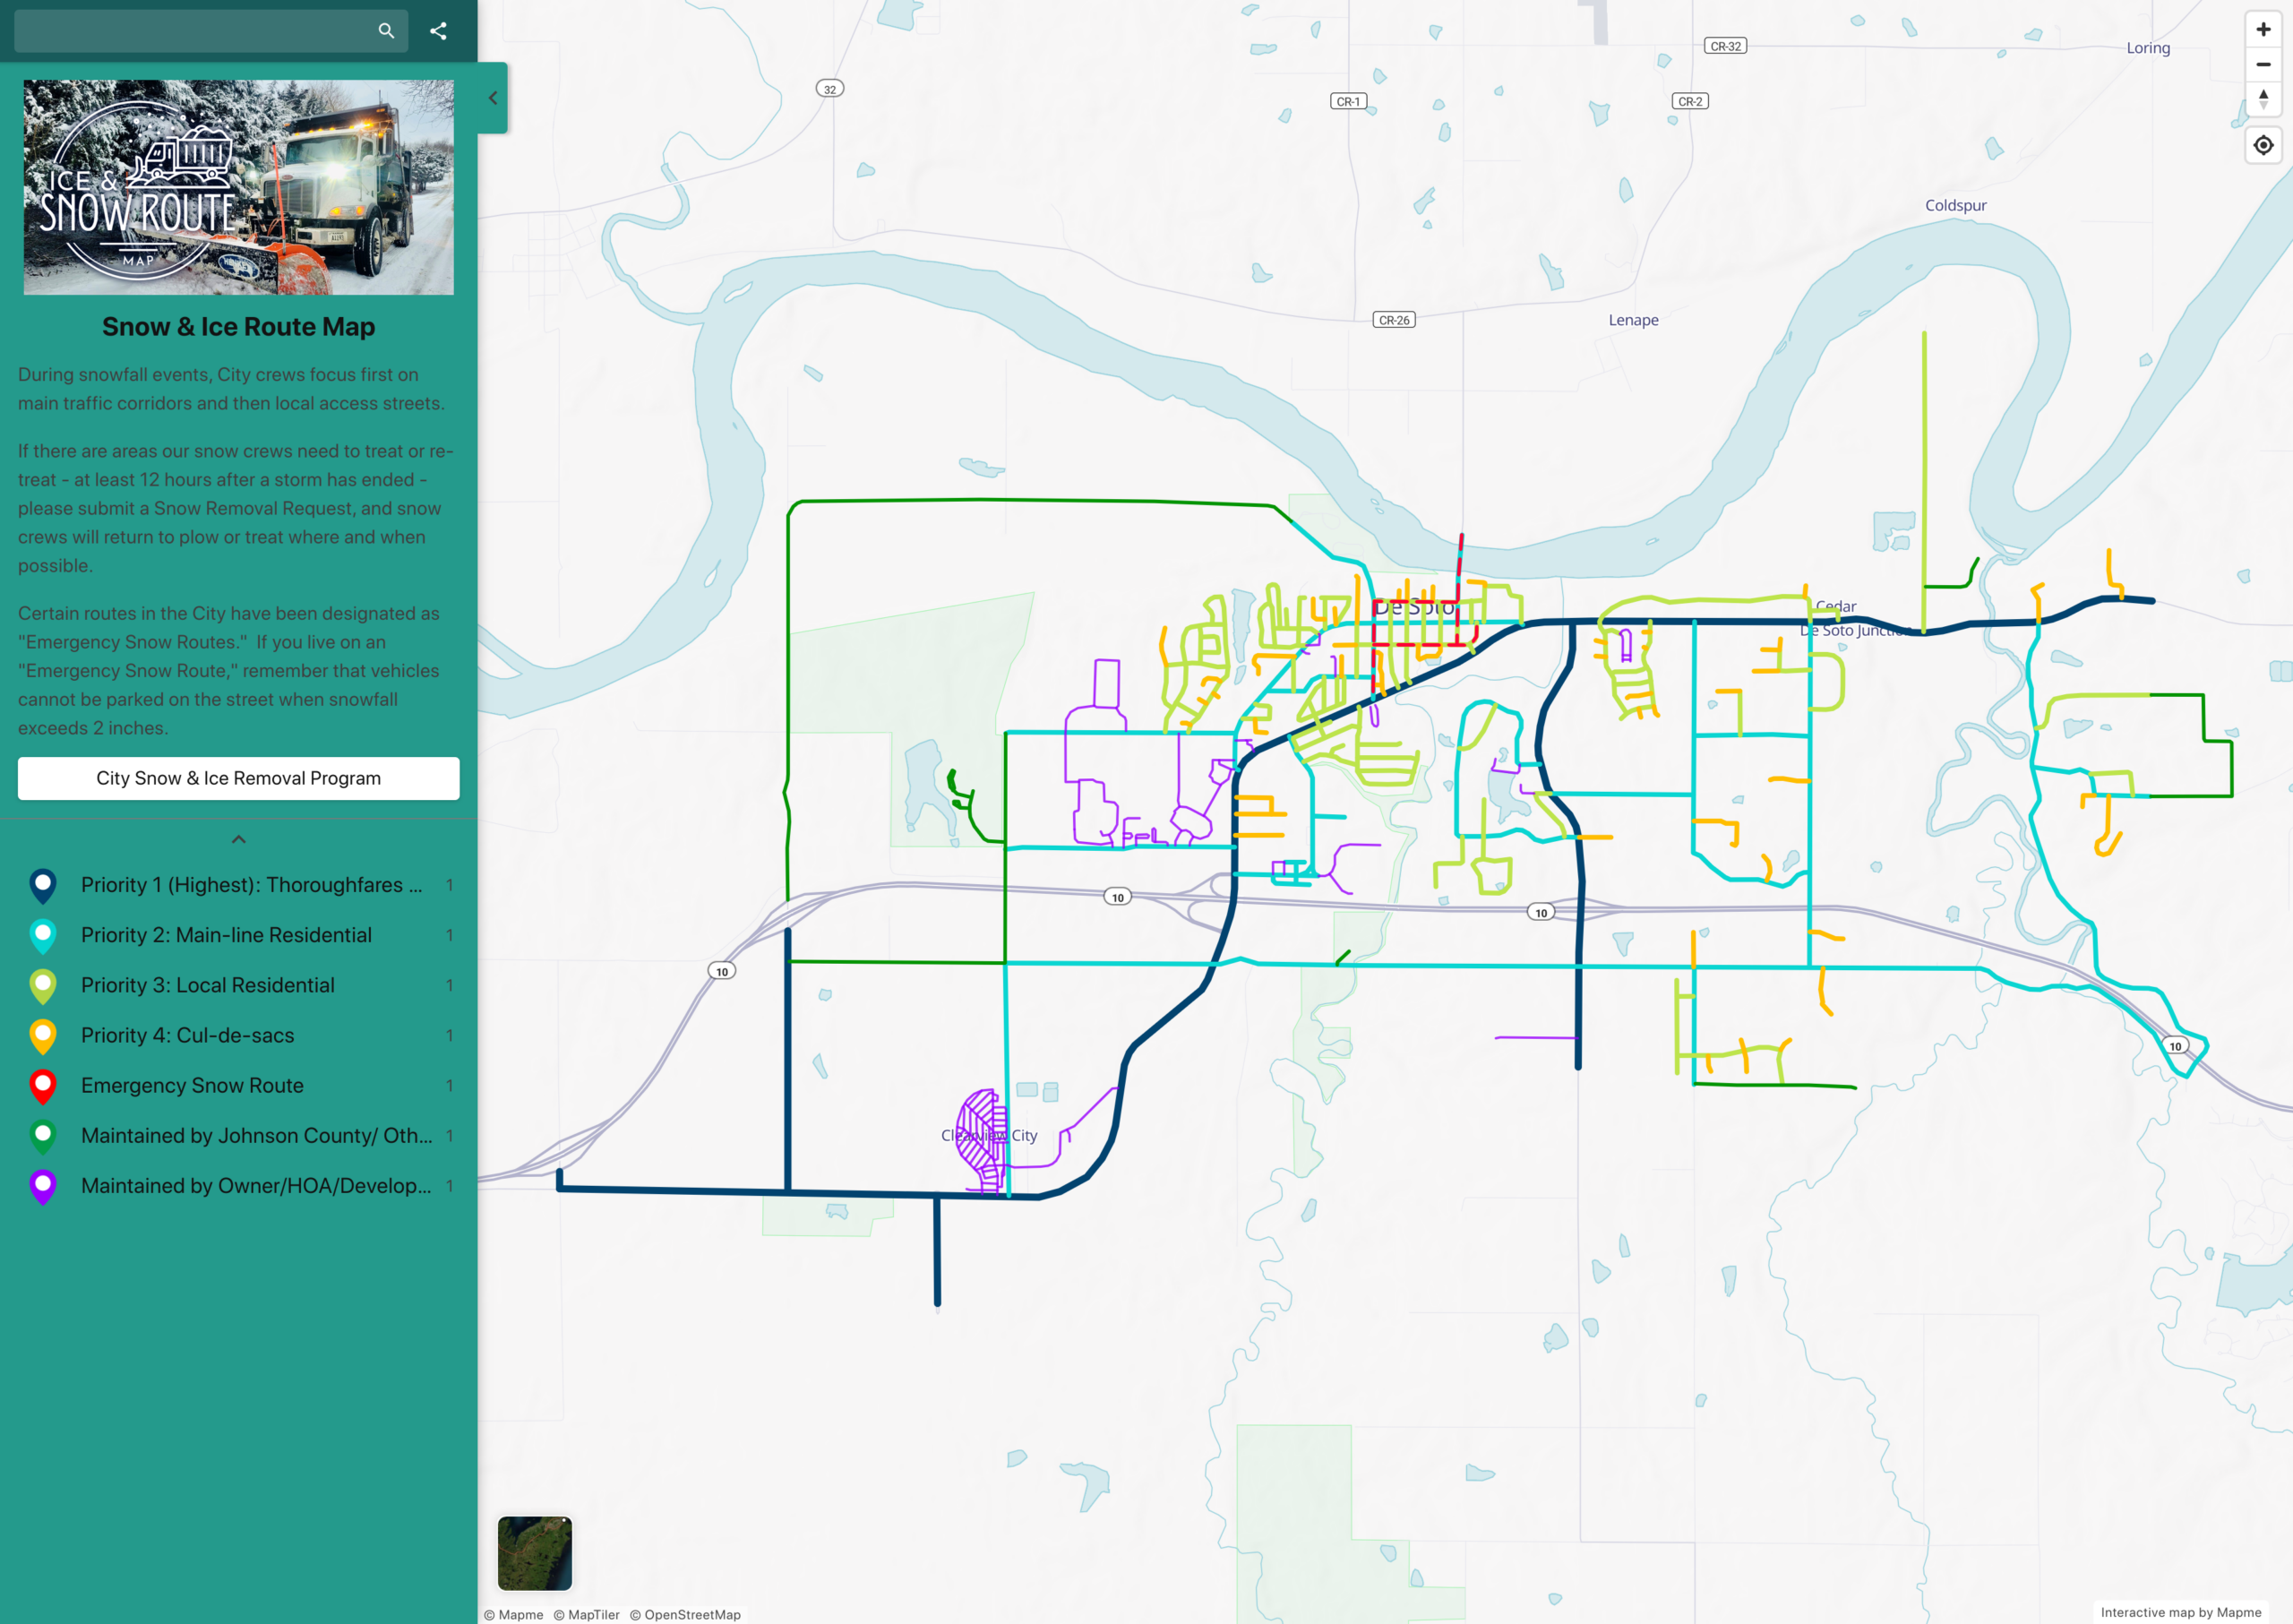Image resolution: width=2293 pixels, height=1624 pixels.
Task: Select the red Emergency Snow Route pin
Action: 43,1086
